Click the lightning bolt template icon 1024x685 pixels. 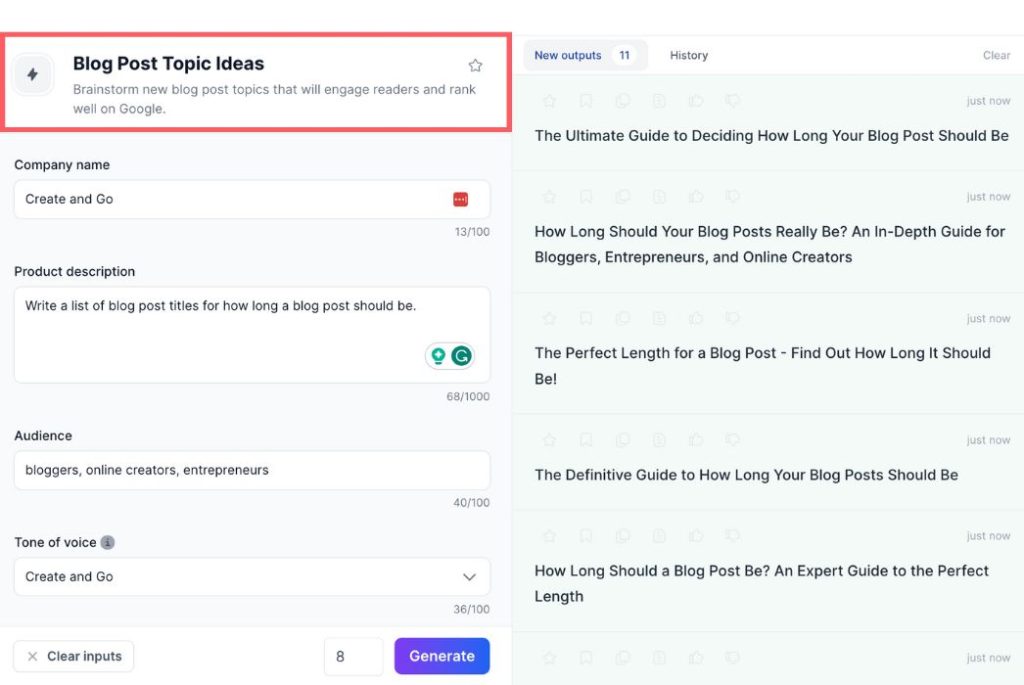point(34,75)
